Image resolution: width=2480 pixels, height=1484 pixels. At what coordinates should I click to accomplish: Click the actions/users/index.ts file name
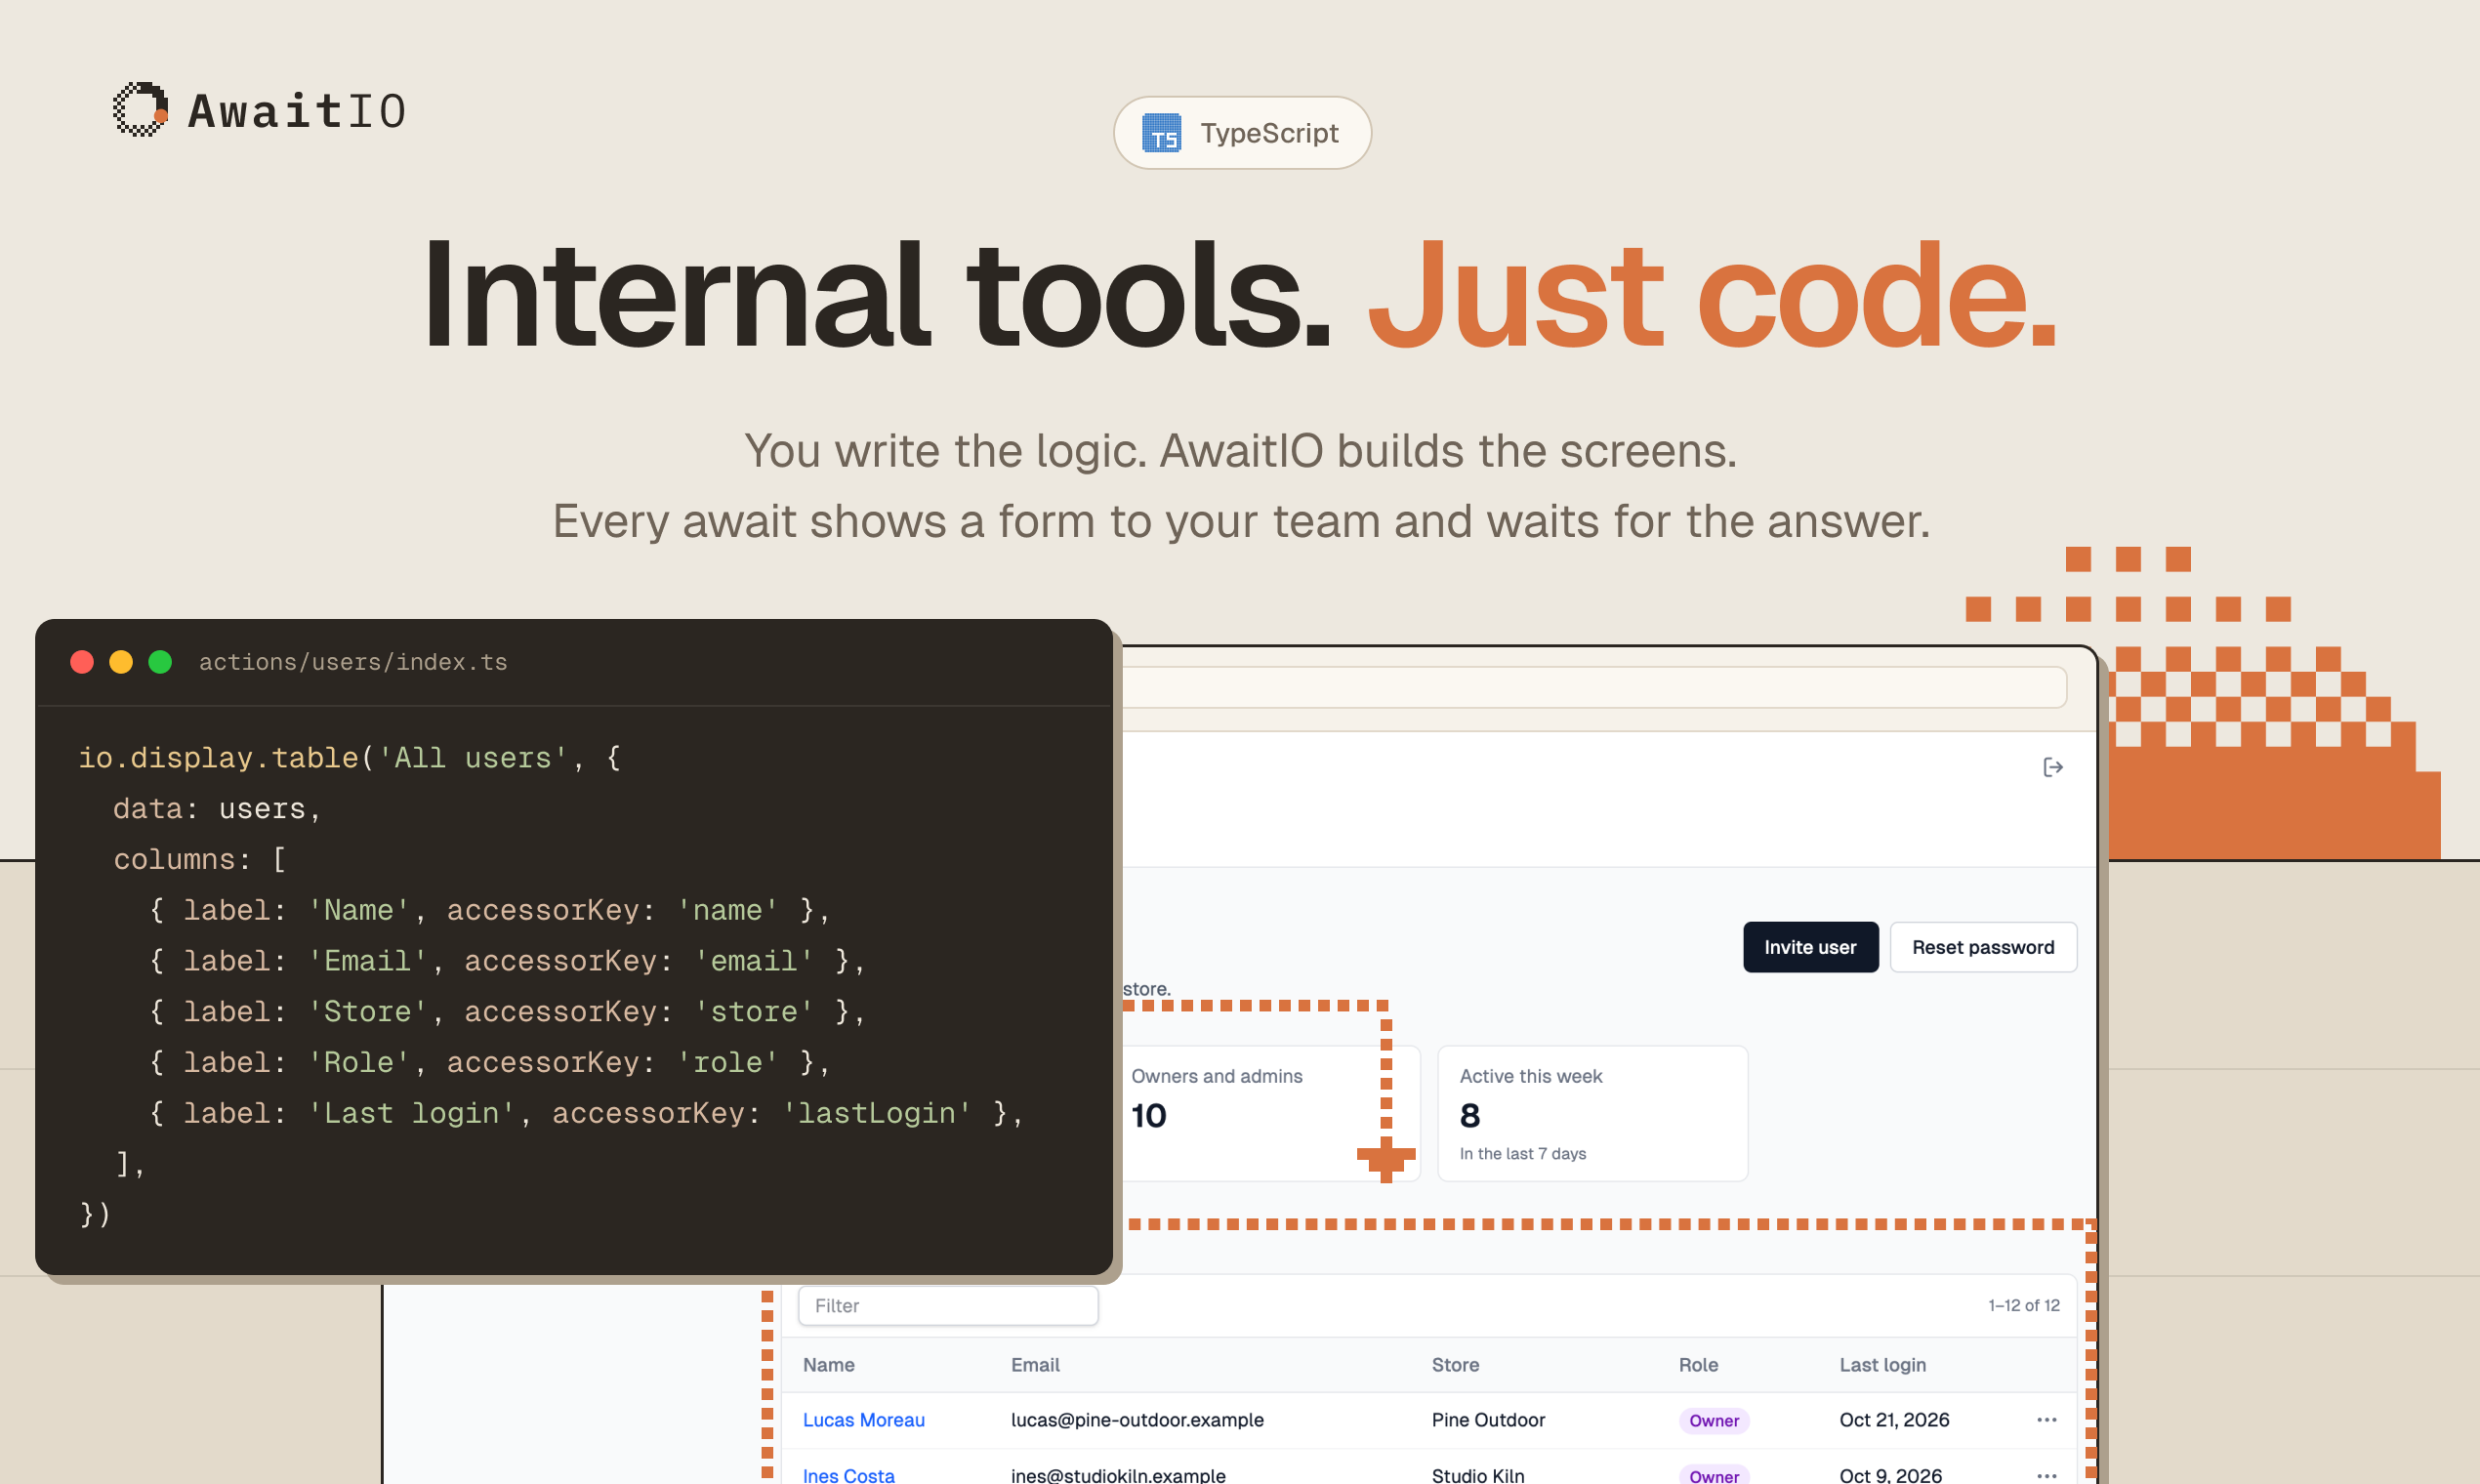tap(353, 662)
